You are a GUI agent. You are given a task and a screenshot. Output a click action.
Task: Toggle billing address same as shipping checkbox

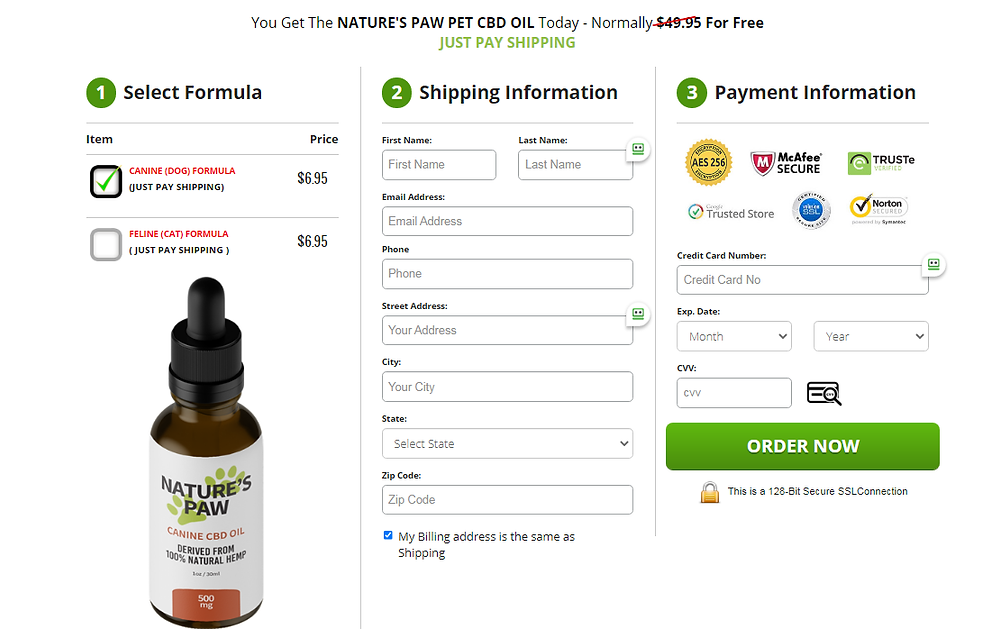(388, 535)
